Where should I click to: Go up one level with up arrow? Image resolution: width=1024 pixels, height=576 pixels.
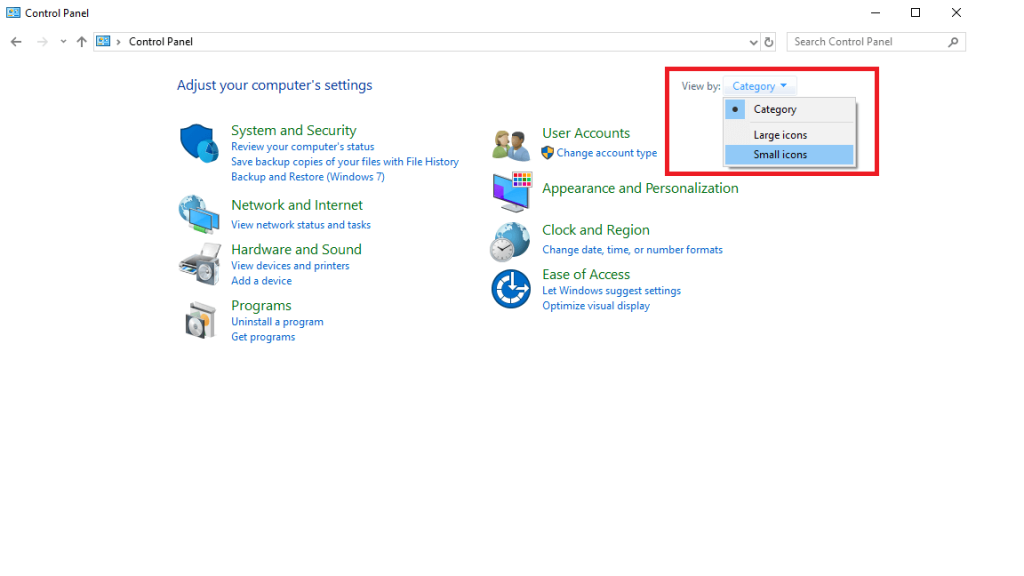click(82, 42)
